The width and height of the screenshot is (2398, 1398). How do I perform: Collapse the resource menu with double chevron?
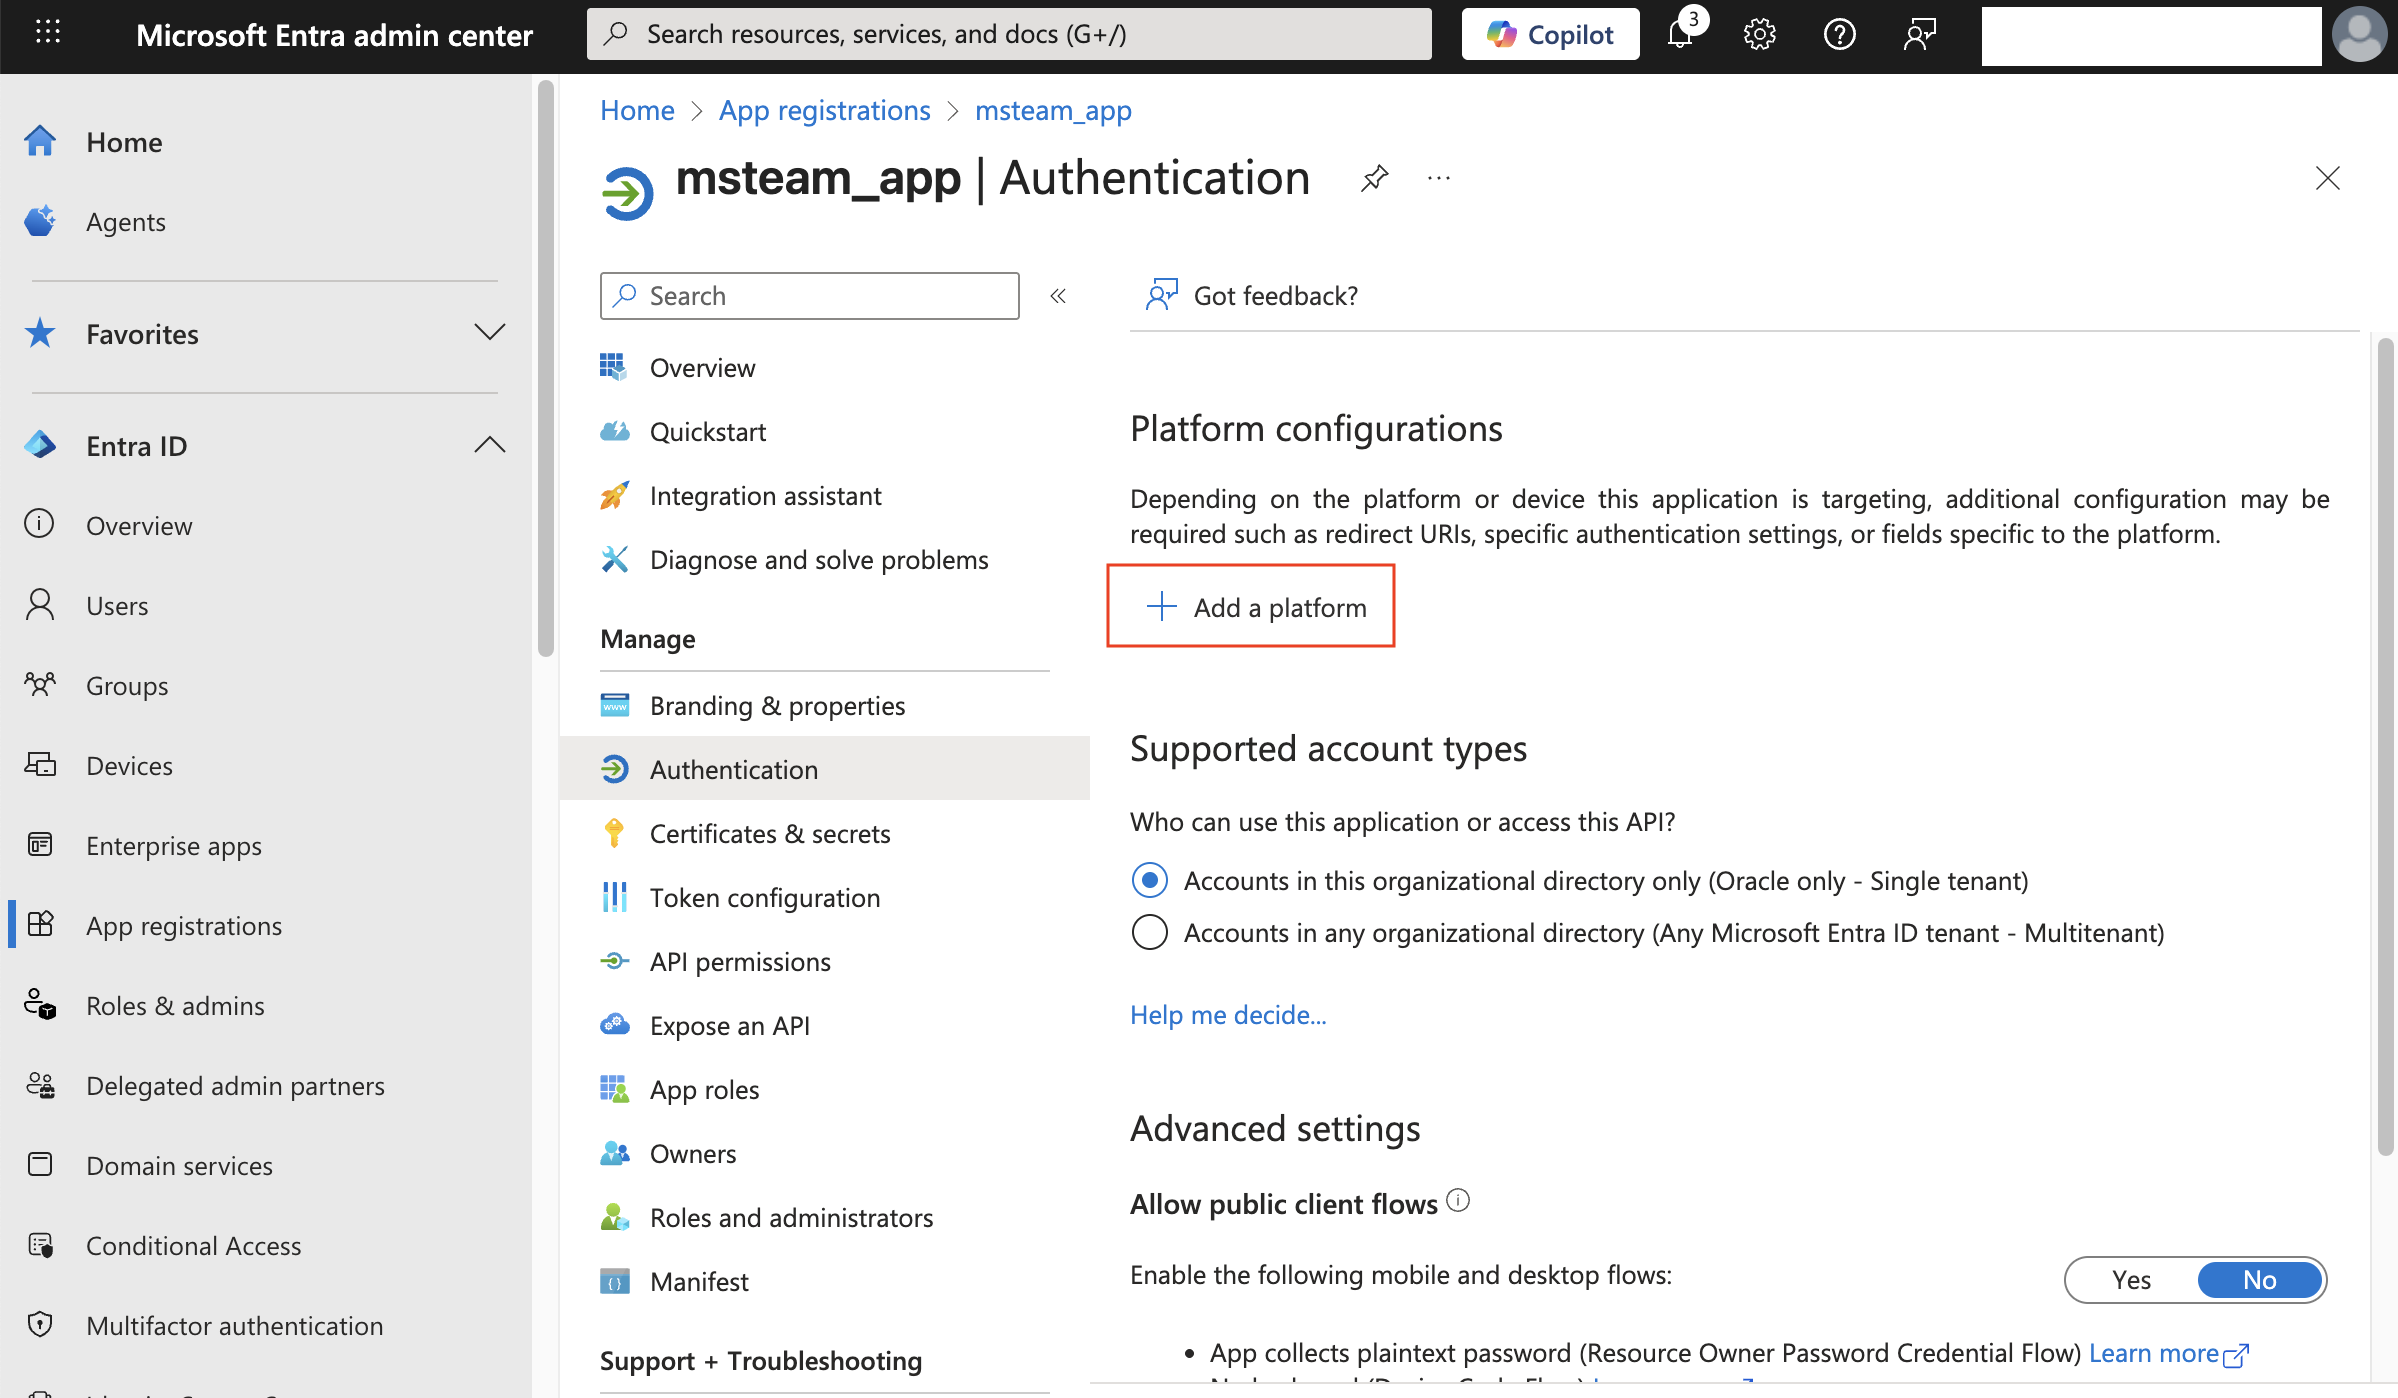(1058, 296)
